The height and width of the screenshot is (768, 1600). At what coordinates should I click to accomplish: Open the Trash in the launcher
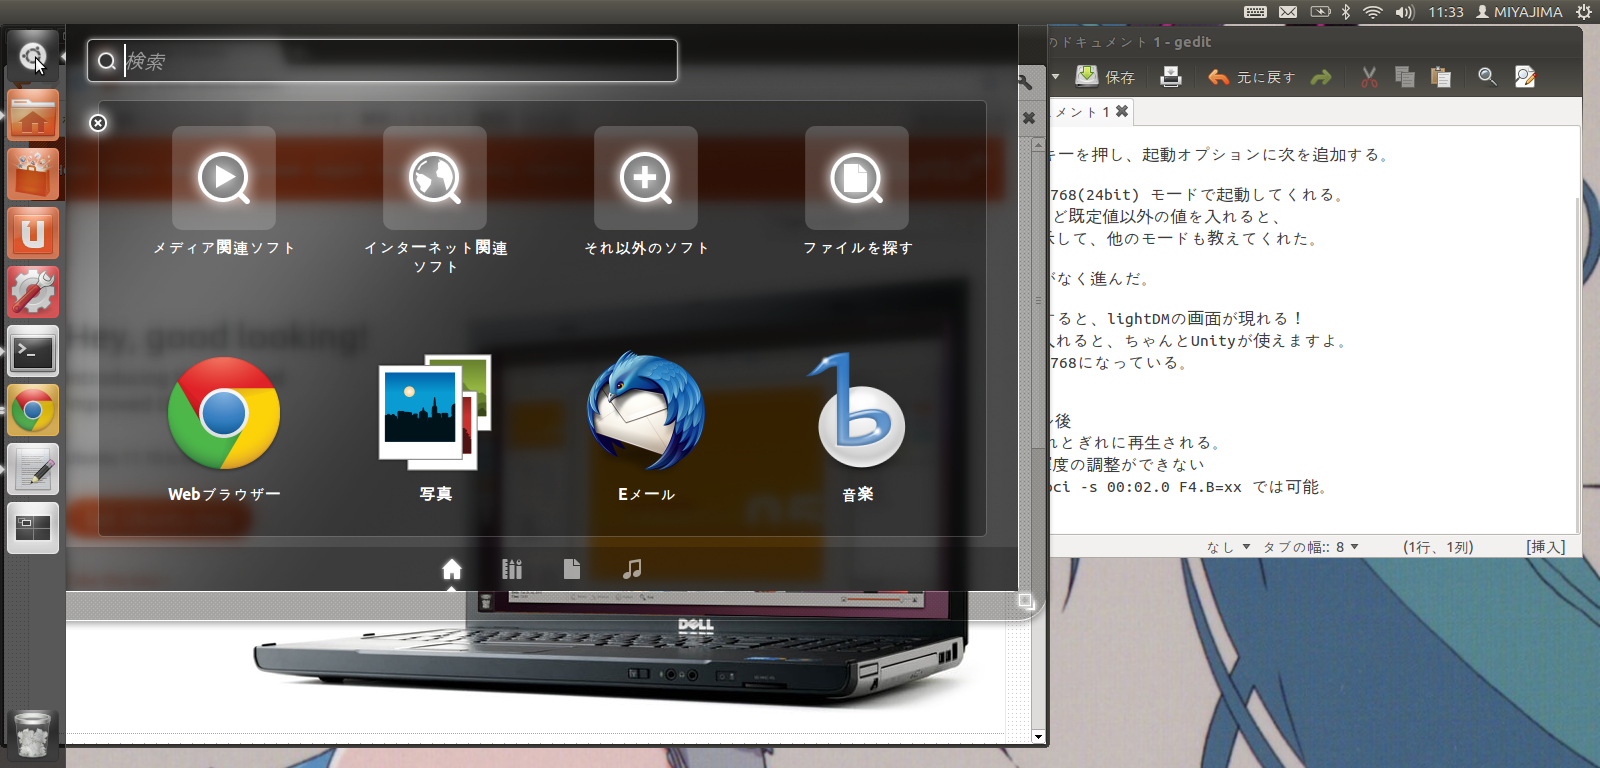tap(33, 735)
